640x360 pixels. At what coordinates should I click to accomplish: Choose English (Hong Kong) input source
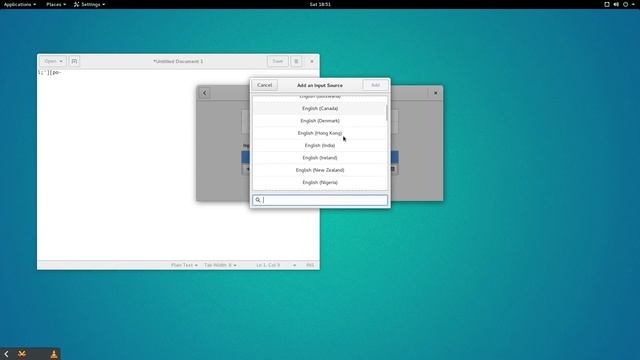[320, 133]
